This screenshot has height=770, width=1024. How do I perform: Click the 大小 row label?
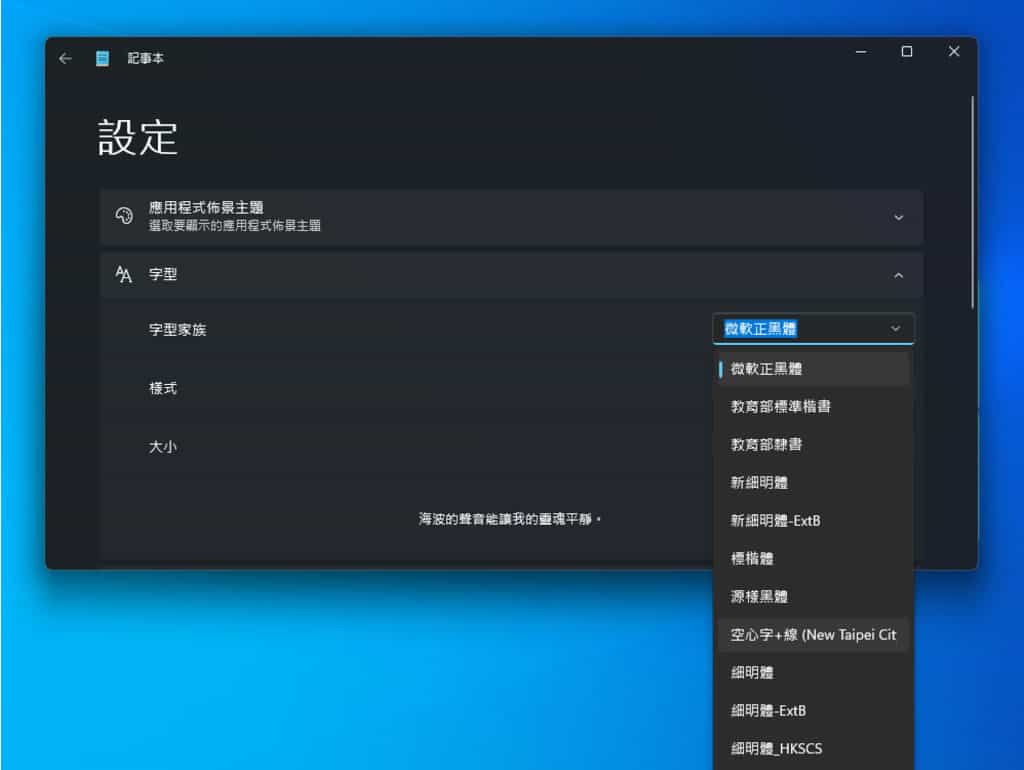[x=163, y=447]
